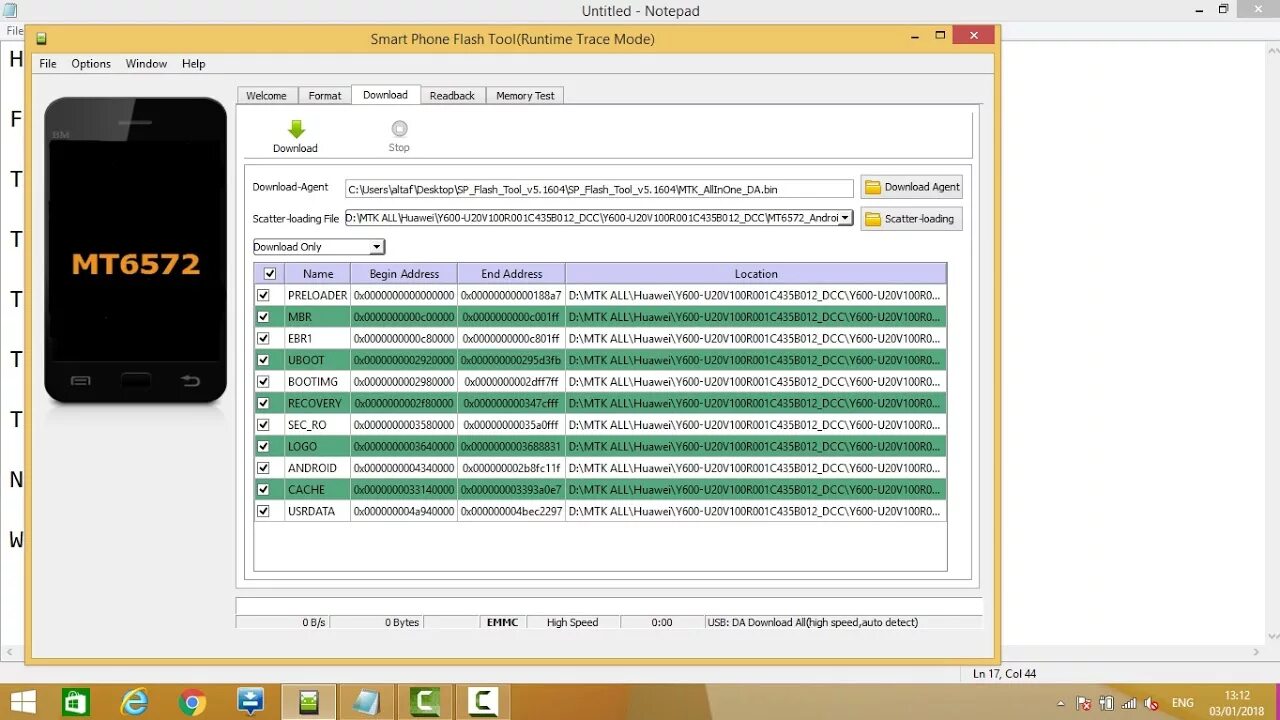The image size is (1280, 720).
Task: Uncheck the MBR row checkbox
Action: coord(263,317)
